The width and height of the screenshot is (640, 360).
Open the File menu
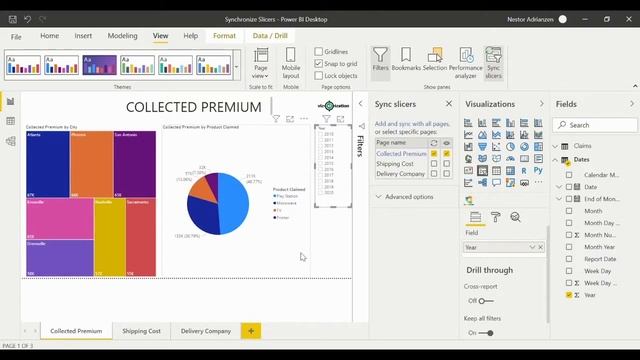click(16, 37)
